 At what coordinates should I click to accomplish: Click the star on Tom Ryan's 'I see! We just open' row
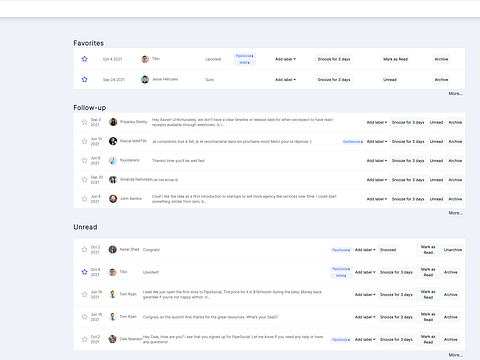[84, 294]
